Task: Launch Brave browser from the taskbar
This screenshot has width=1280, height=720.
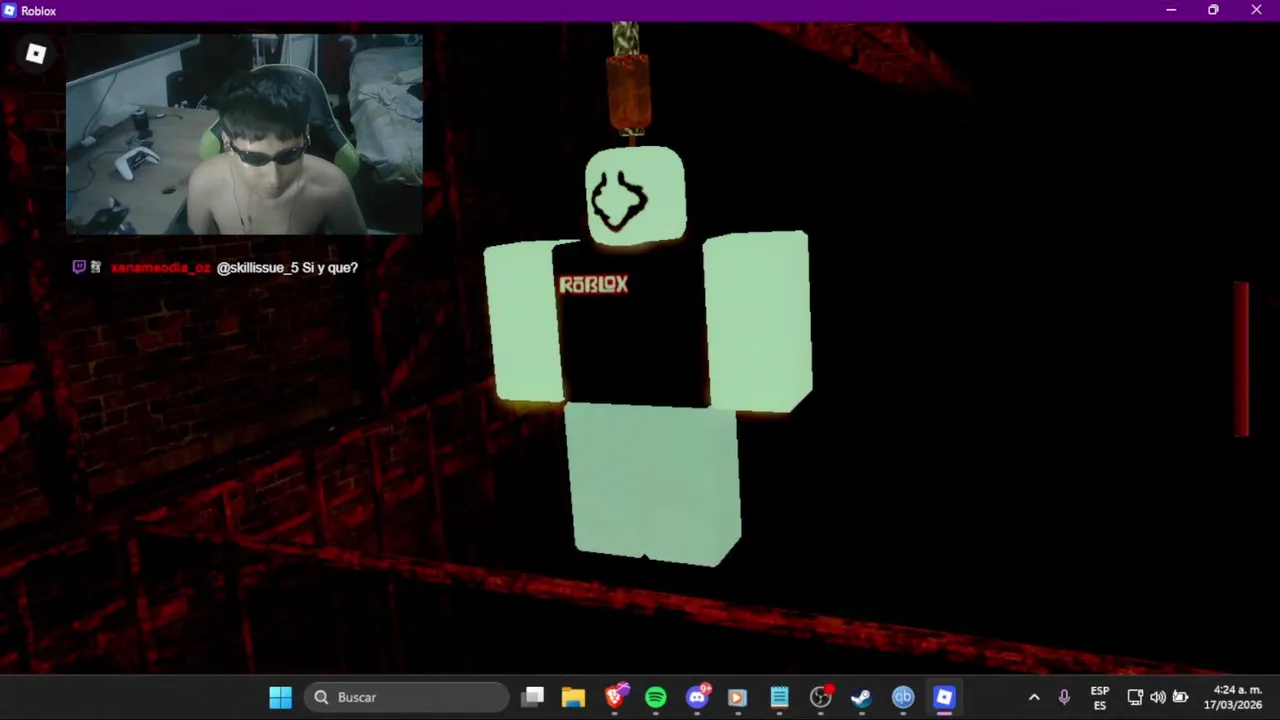Action: (615, 697)
